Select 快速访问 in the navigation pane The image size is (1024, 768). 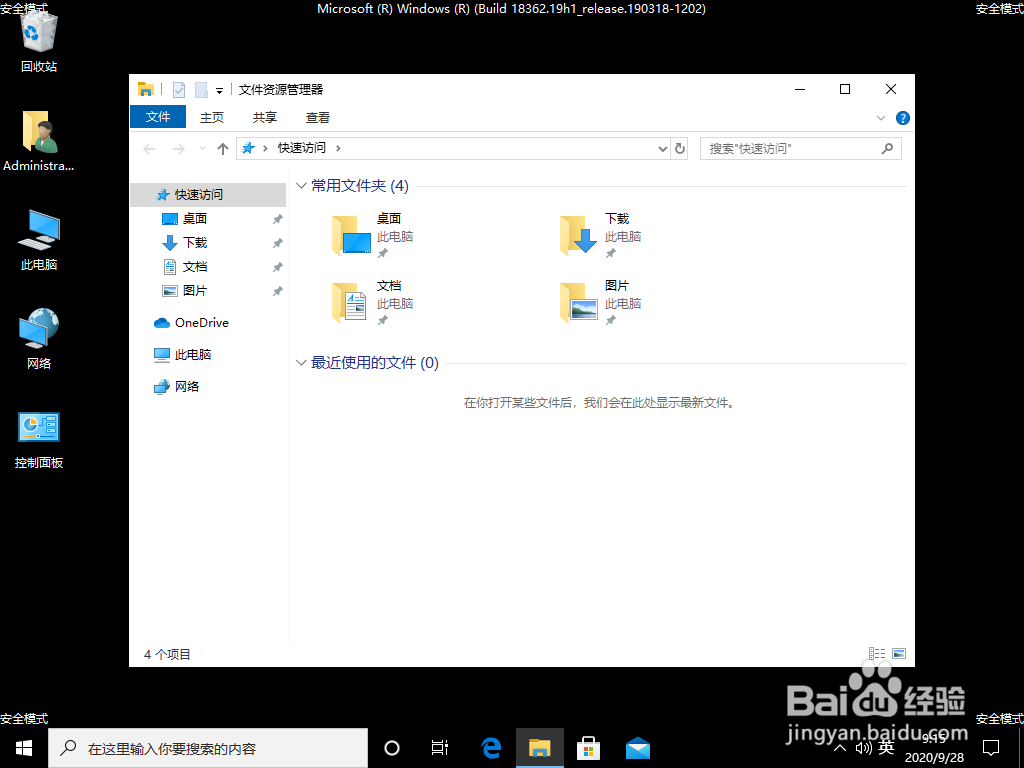pyautogui.click(x=208, y=195)
